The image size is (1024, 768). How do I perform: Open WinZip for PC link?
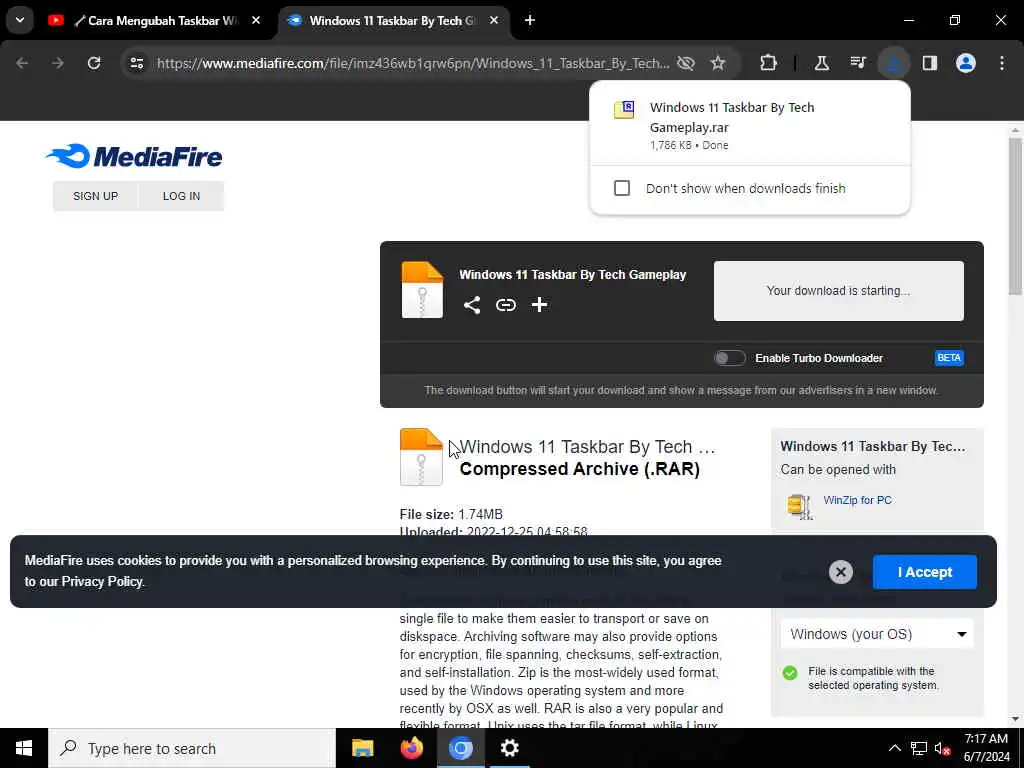coord(857,500)
